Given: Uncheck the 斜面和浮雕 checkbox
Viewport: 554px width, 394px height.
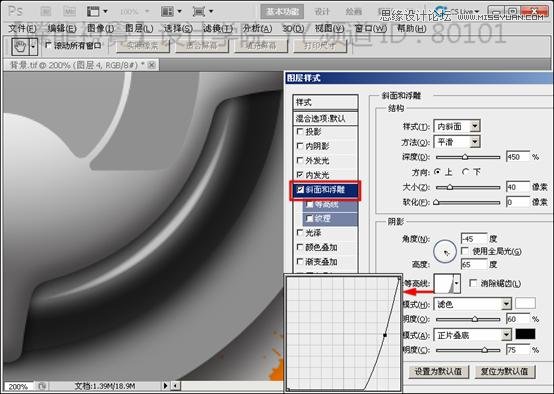Looking at the screenshot, I should pos(300,190).
